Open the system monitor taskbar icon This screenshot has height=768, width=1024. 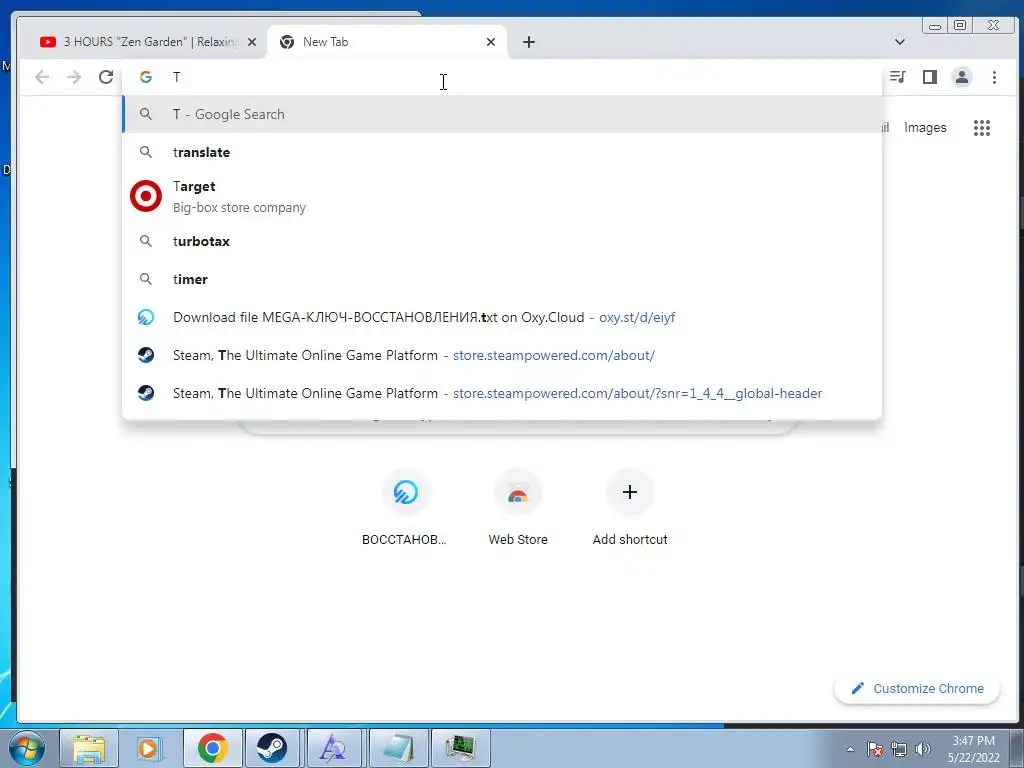point(460,748)
